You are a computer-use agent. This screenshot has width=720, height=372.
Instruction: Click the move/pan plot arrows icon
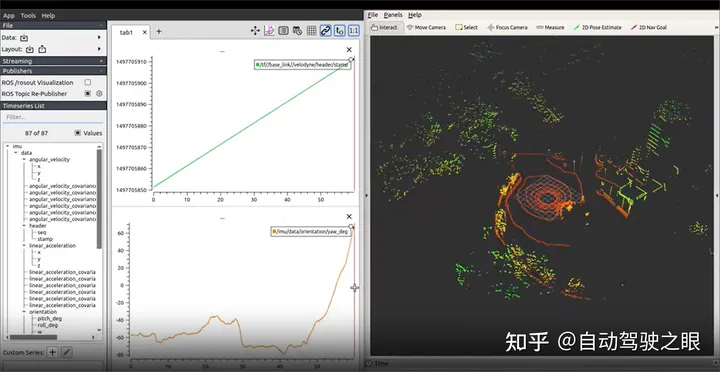pyautogui.click(x=255, y=31)
